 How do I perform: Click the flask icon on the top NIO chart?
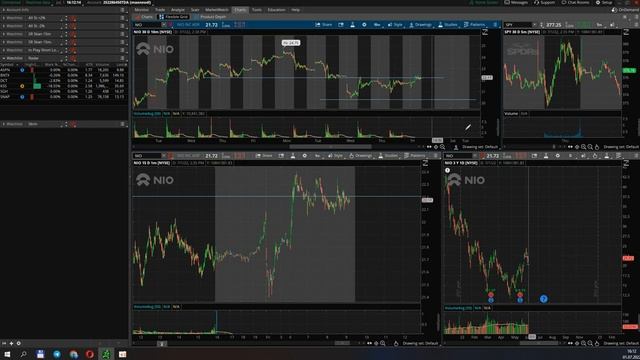point(353,25)
